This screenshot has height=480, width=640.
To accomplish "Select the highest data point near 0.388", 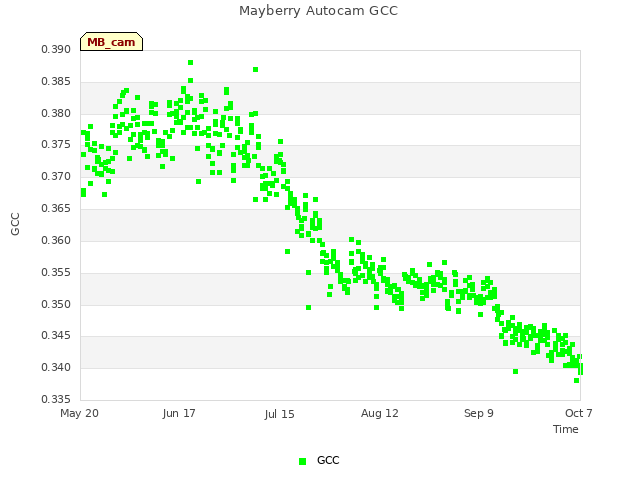I will 191,62.
